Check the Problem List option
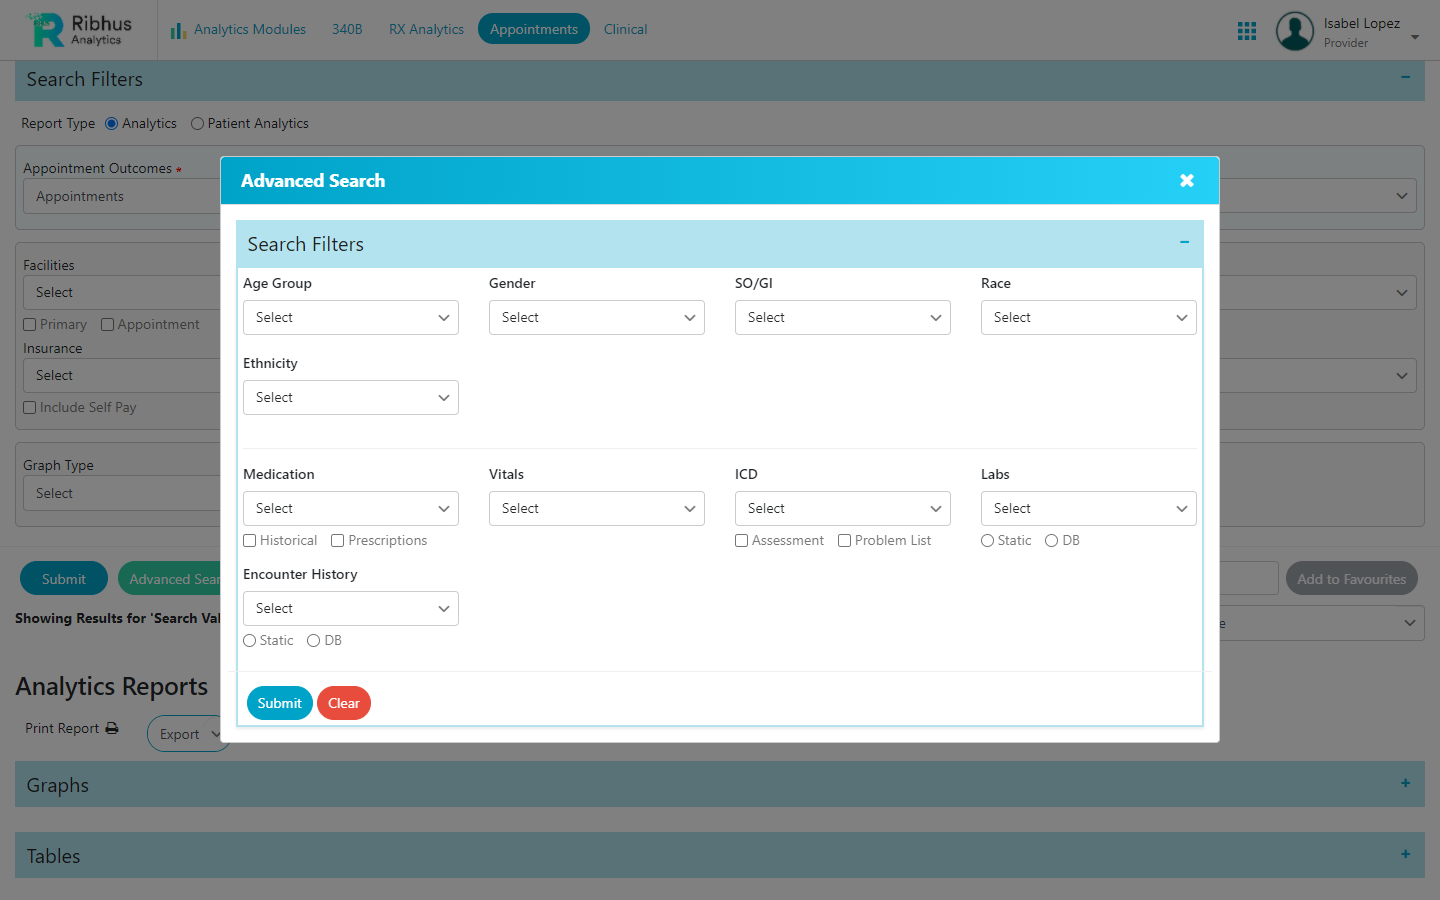The height and width of the screenshot is (900, 1440). tap(844, 541)
